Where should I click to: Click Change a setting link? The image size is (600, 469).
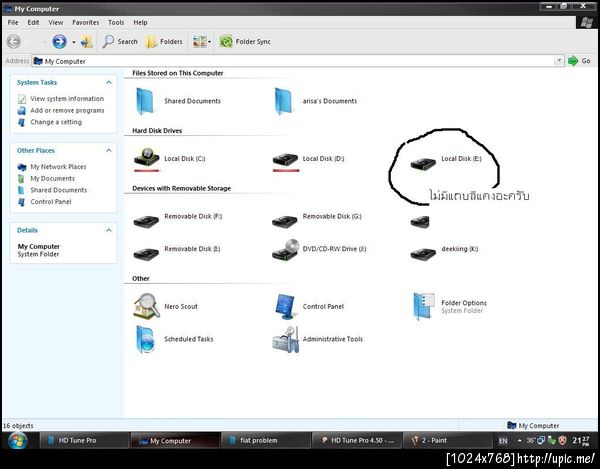coord(56,122)
